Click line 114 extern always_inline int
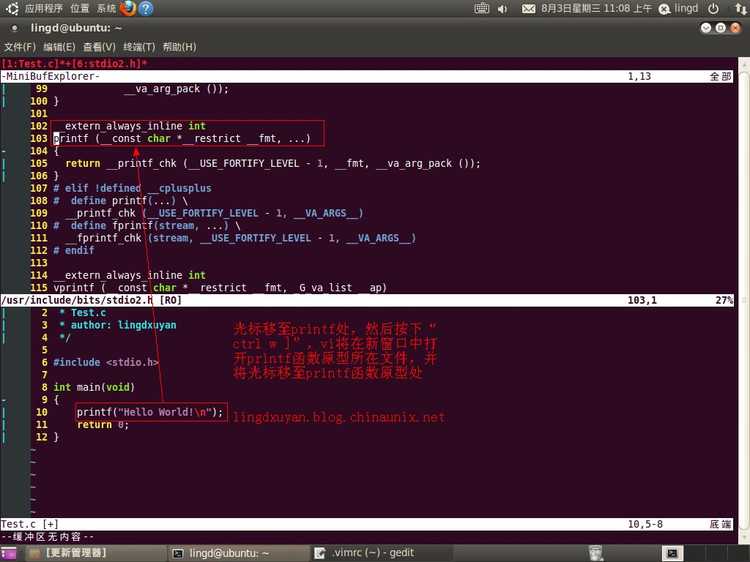 coord(130,275)
